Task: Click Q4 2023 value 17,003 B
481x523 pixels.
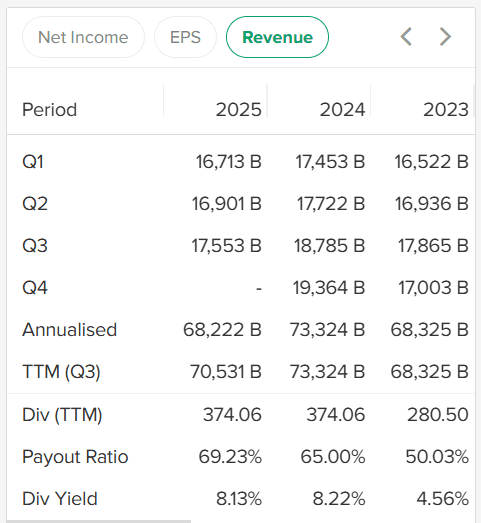Action: [x=434, y=288]
